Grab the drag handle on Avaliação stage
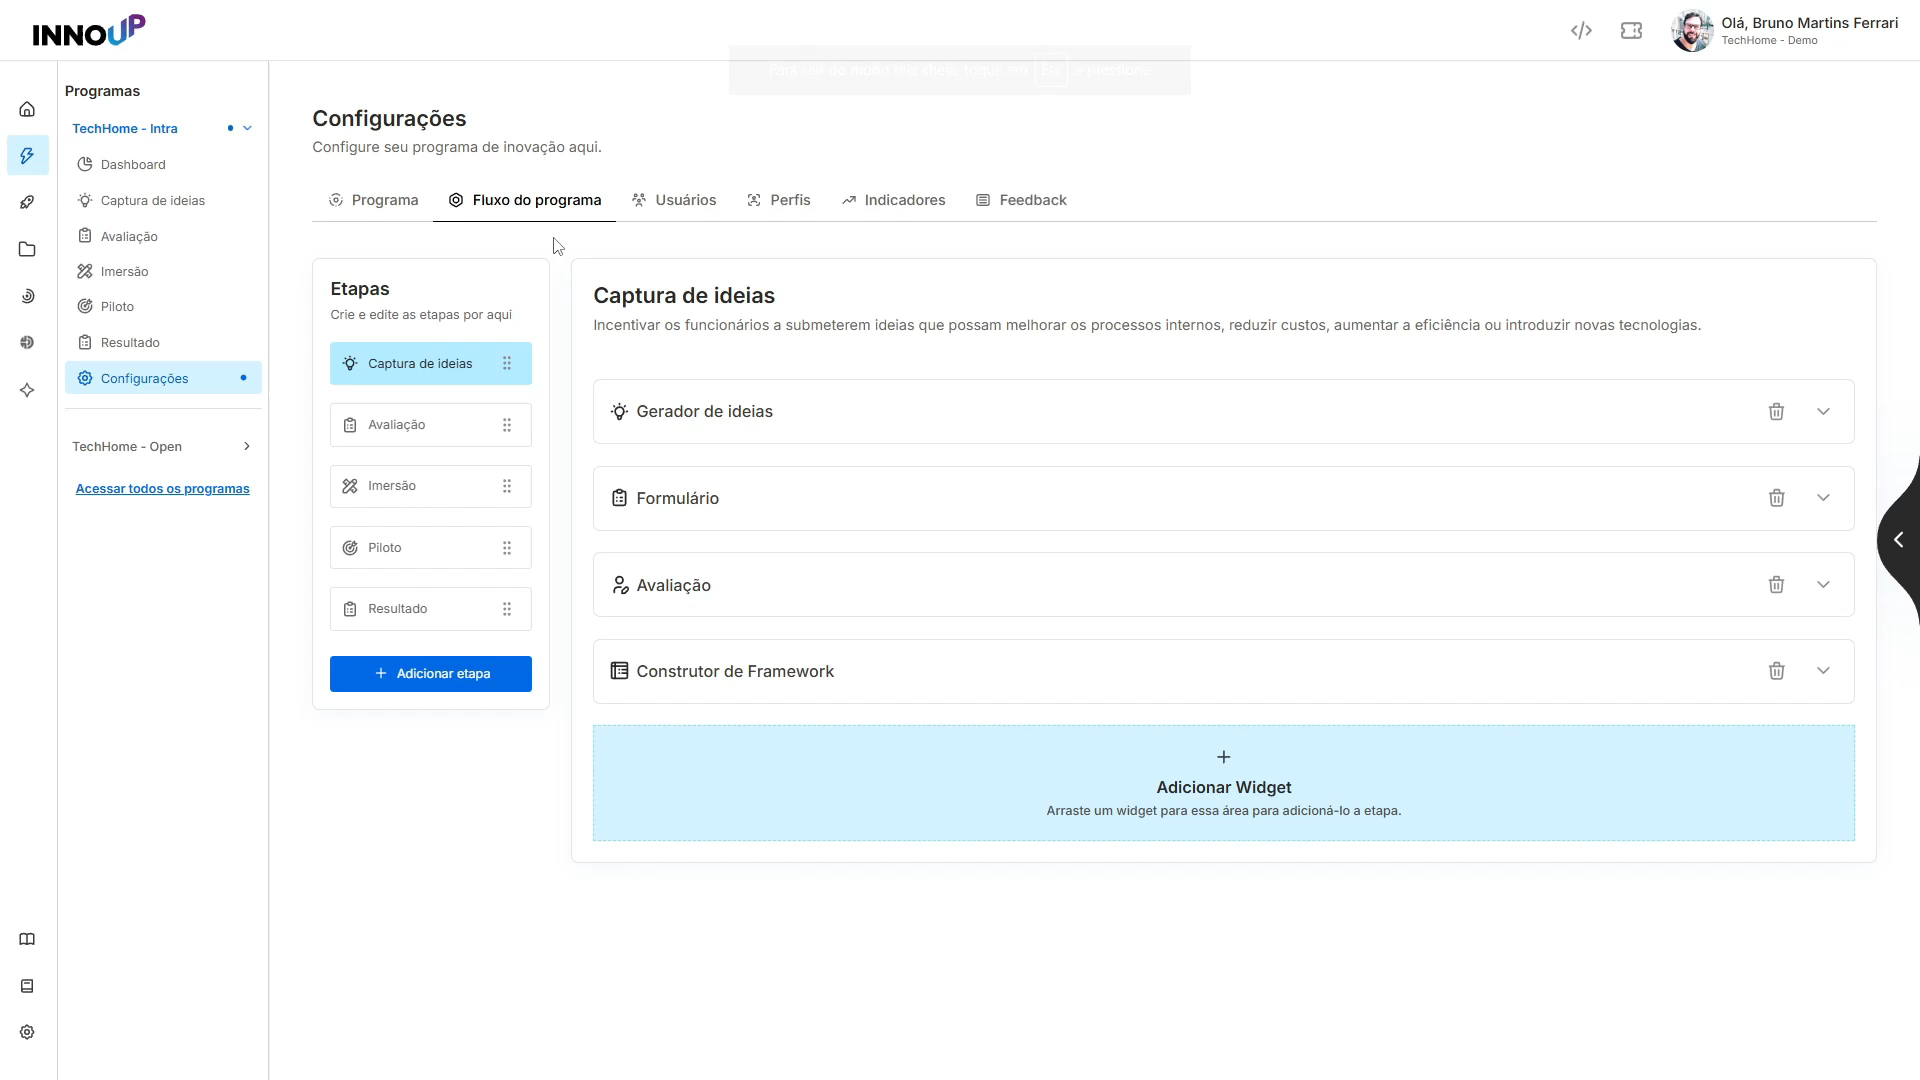The image size is (1920, 1080). (x=507, y=425)
